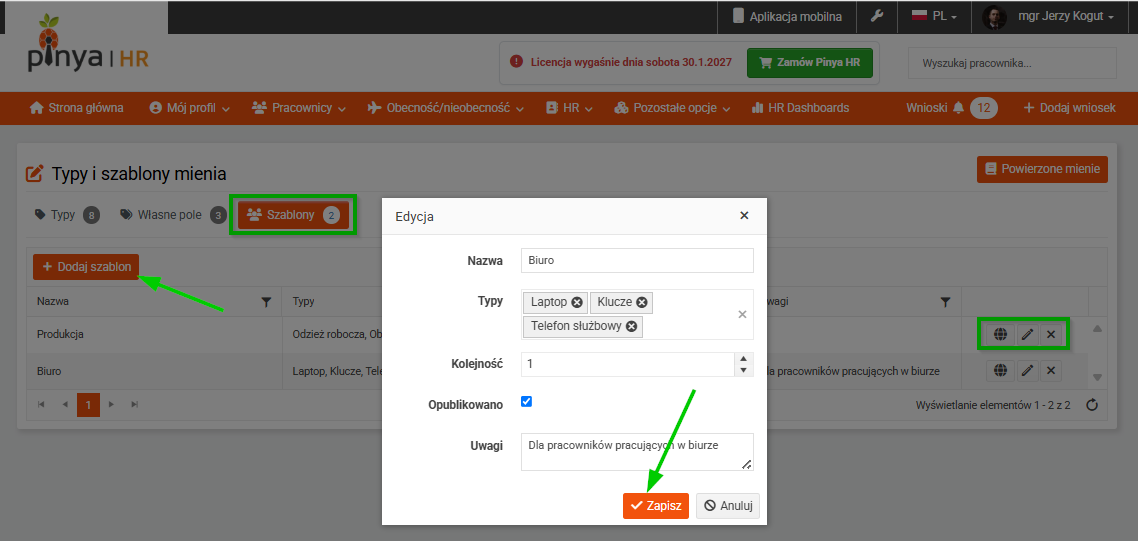This screenshot has height=541, width=1138.
Task: Click the wrench settings icon in top bar
Action: pos(877,16)
